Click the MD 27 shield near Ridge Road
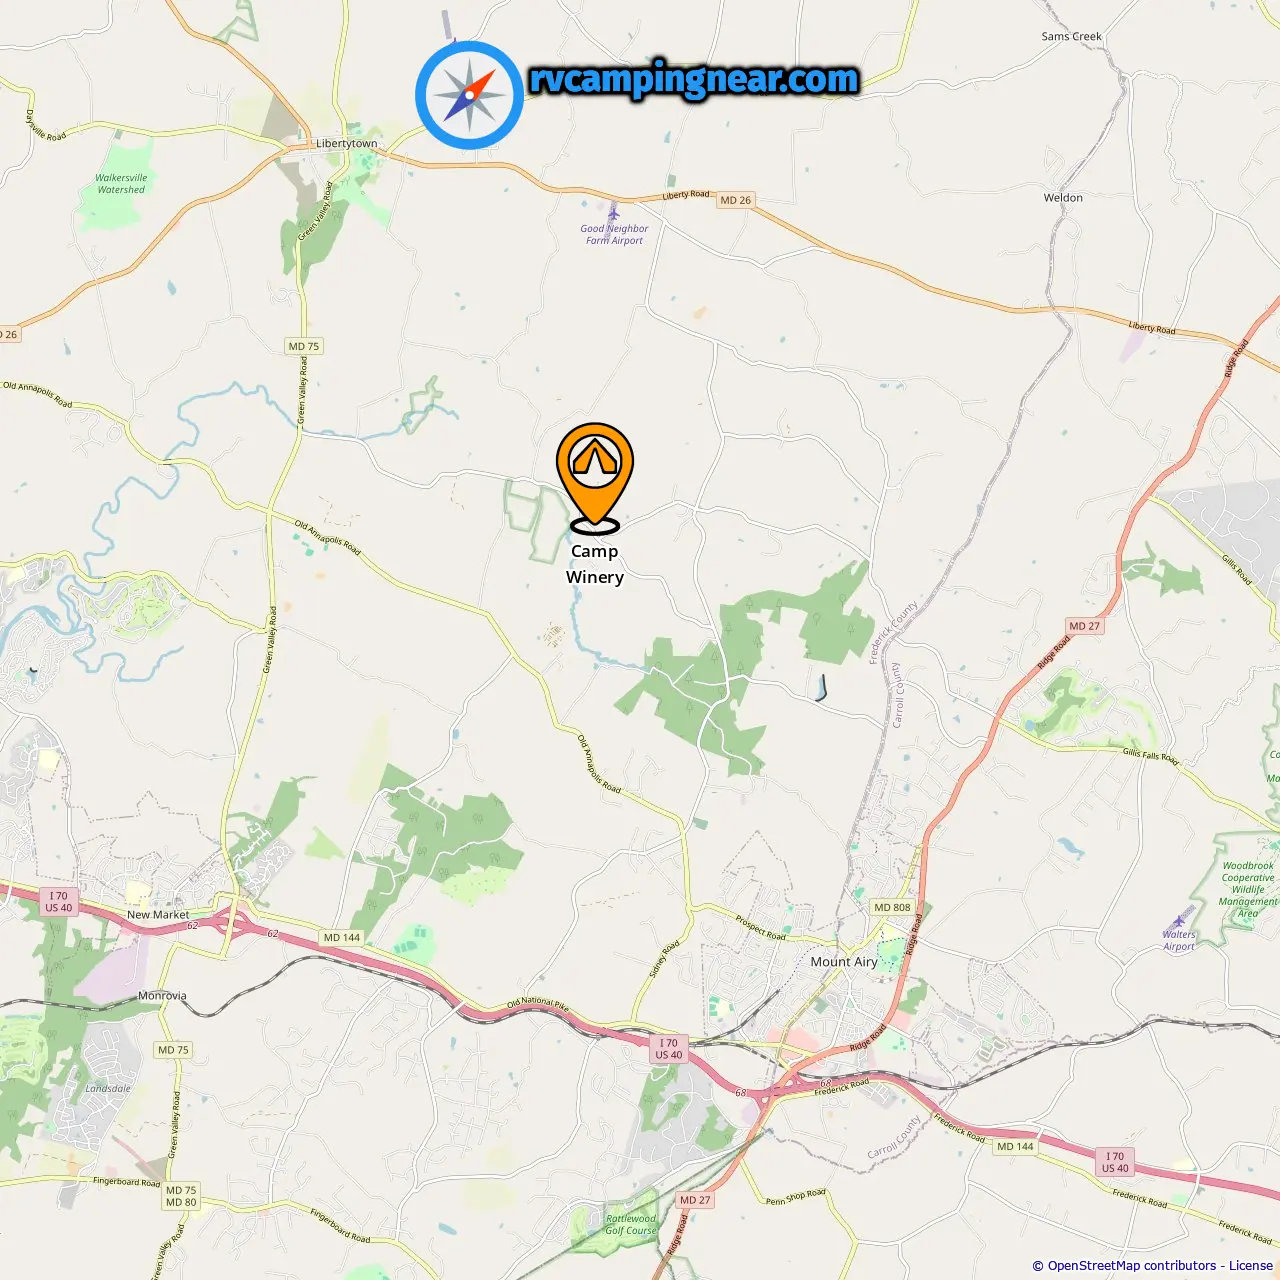 [1084, 626]
